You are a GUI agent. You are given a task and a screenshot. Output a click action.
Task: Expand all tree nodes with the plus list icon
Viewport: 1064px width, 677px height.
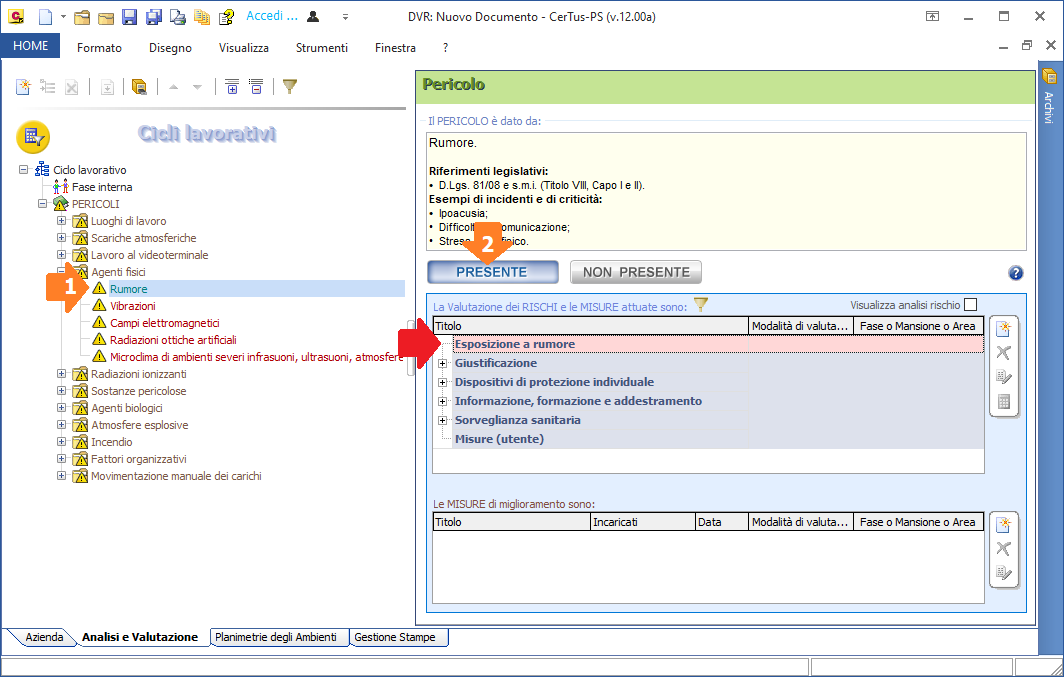click(232, 86)
